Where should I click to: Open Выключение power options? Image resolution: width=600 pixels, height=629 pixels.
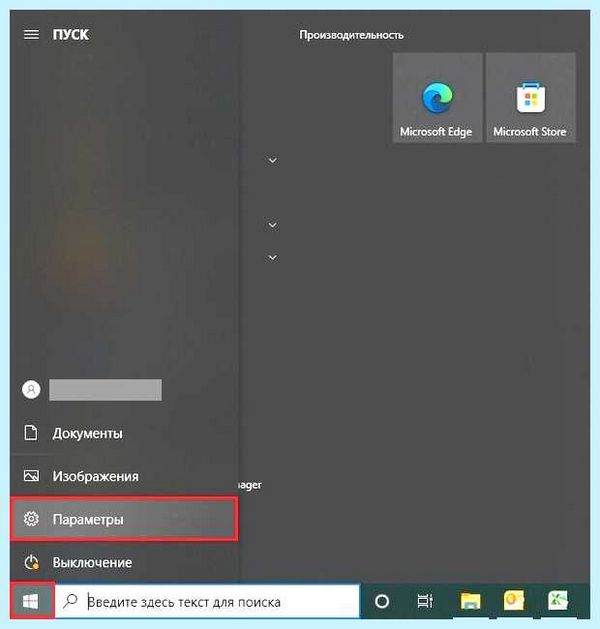point(122,562)
